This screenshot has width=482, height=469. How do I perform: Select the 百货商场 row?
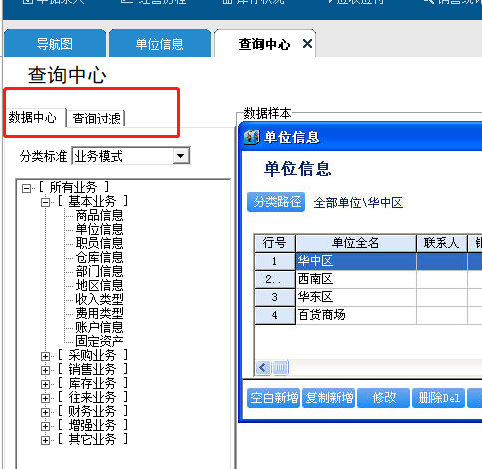tap(368, 315)
